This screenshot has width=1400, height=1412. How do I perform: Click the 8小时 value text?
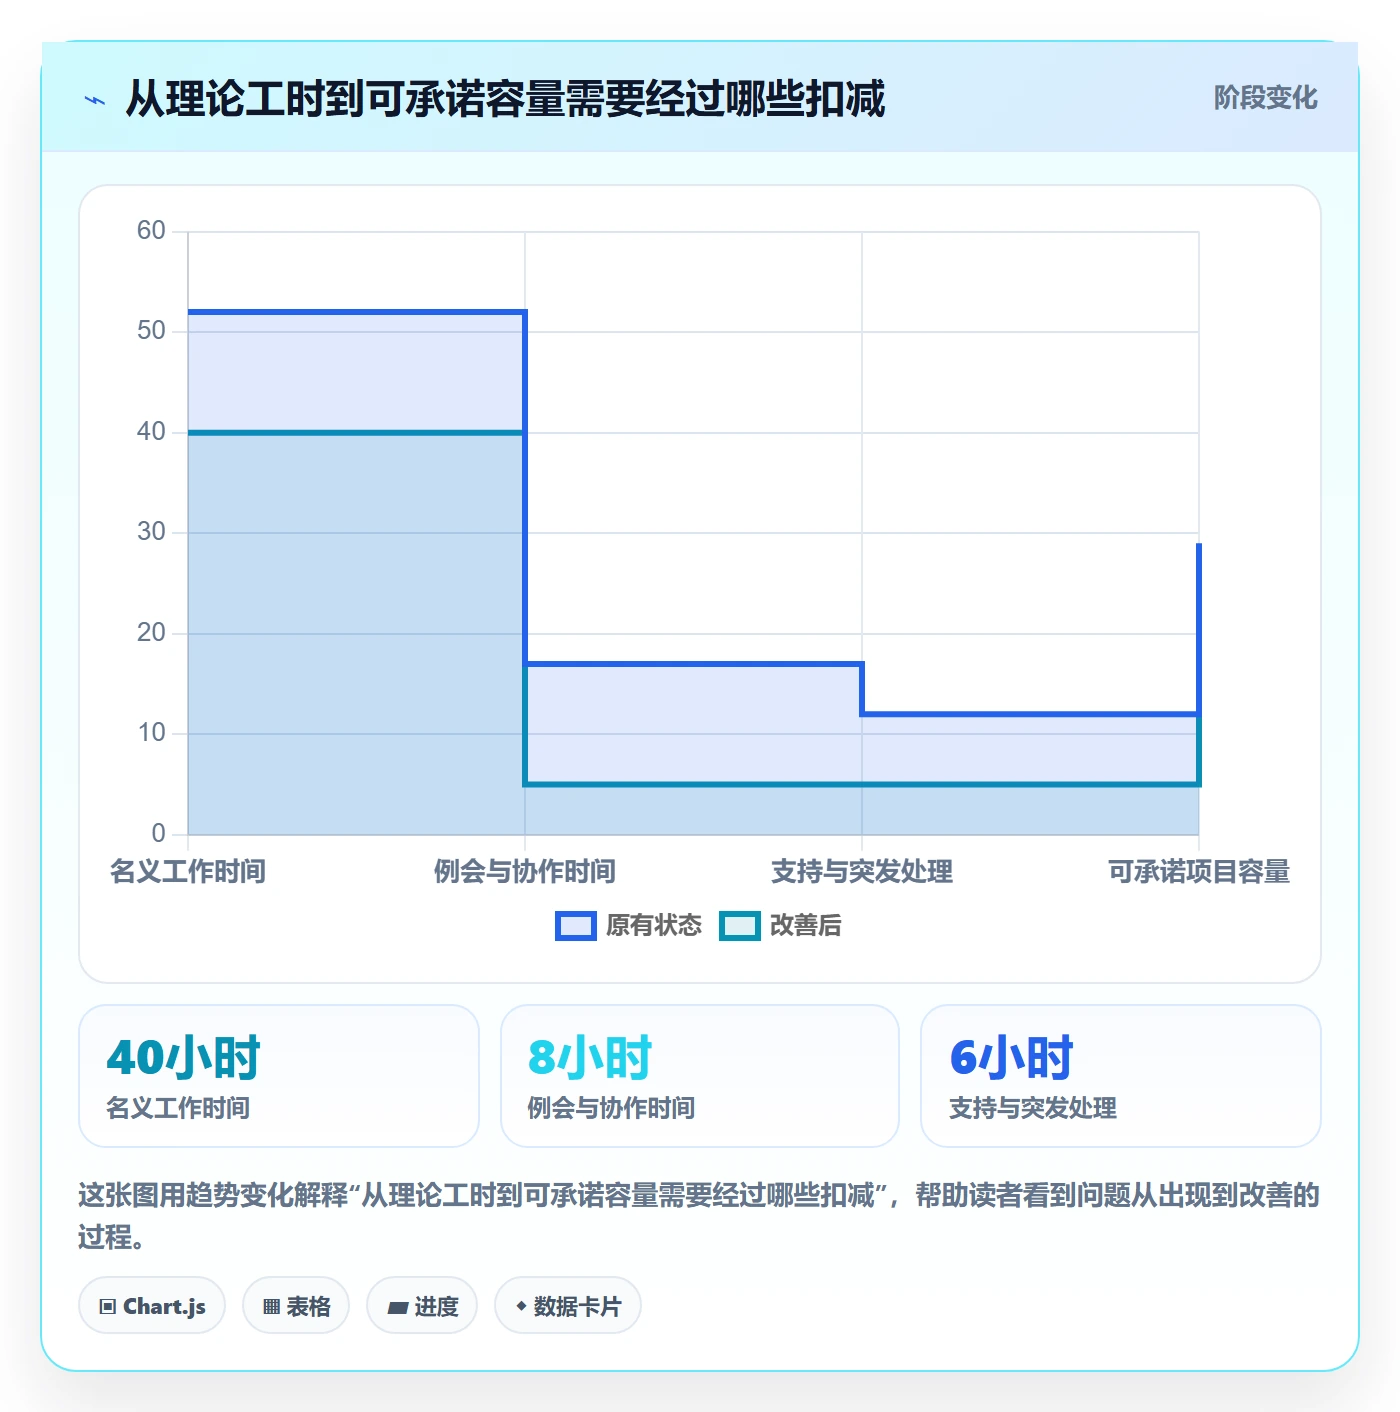pyautogui.click(x=590, y=1057)
